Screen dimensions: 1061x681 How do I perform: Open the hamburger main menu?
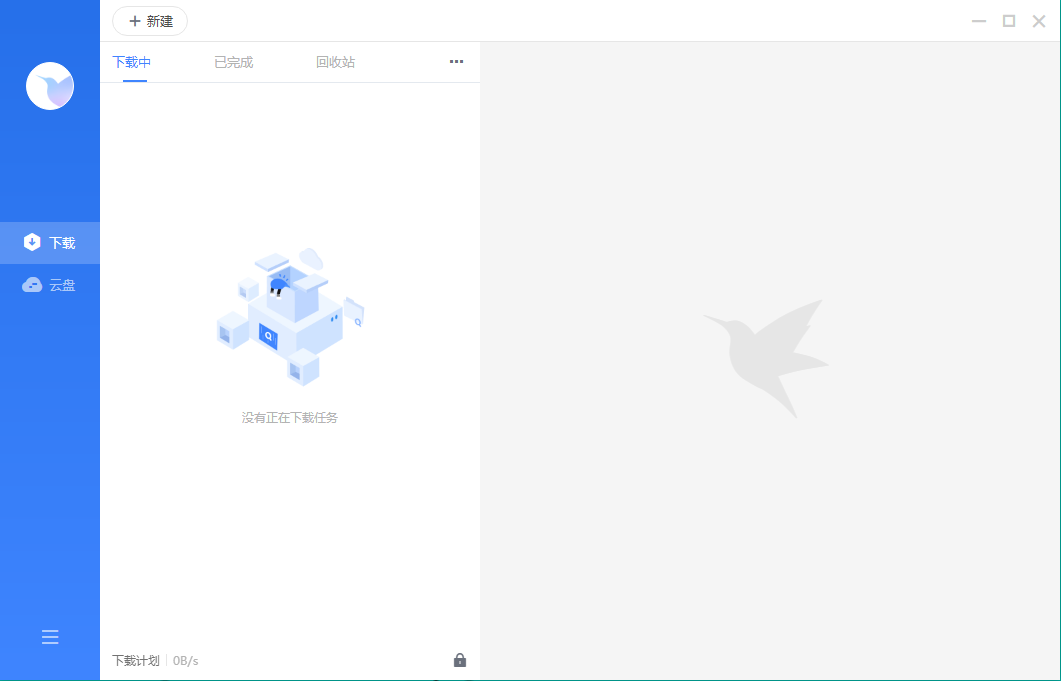[50, 637]
